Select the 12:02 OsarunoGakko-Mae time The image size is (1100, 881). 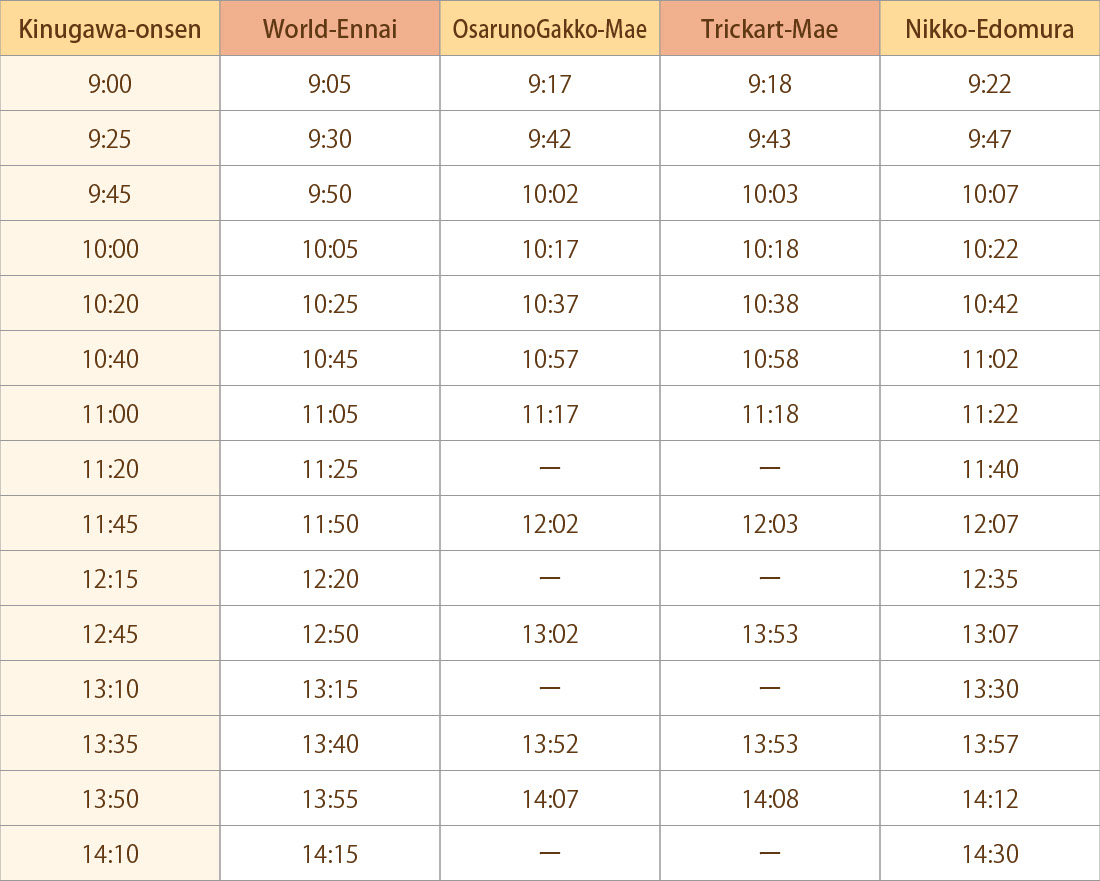click(x=549, y=524)
